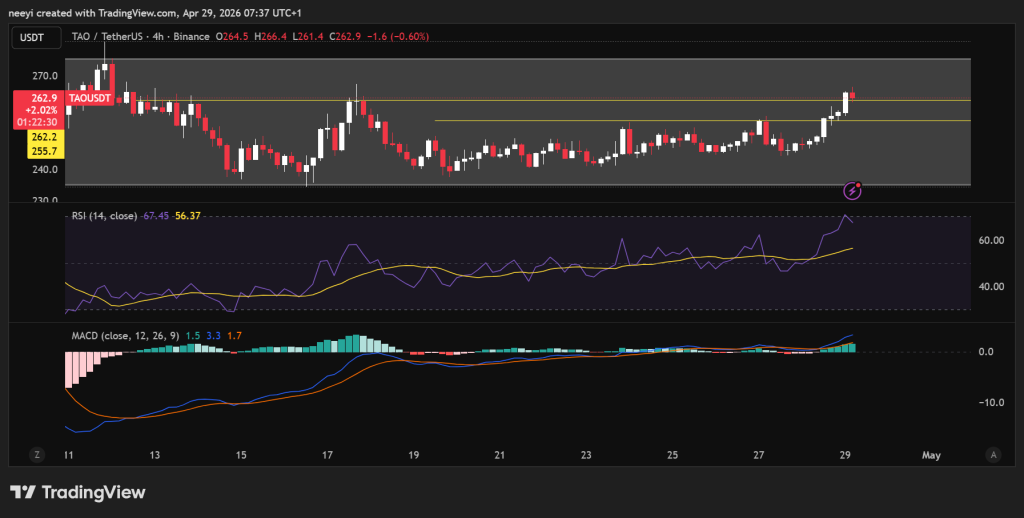1024x518 pixels.
Task: Click the yellow 262.2 price label
Action: (44, 136)
